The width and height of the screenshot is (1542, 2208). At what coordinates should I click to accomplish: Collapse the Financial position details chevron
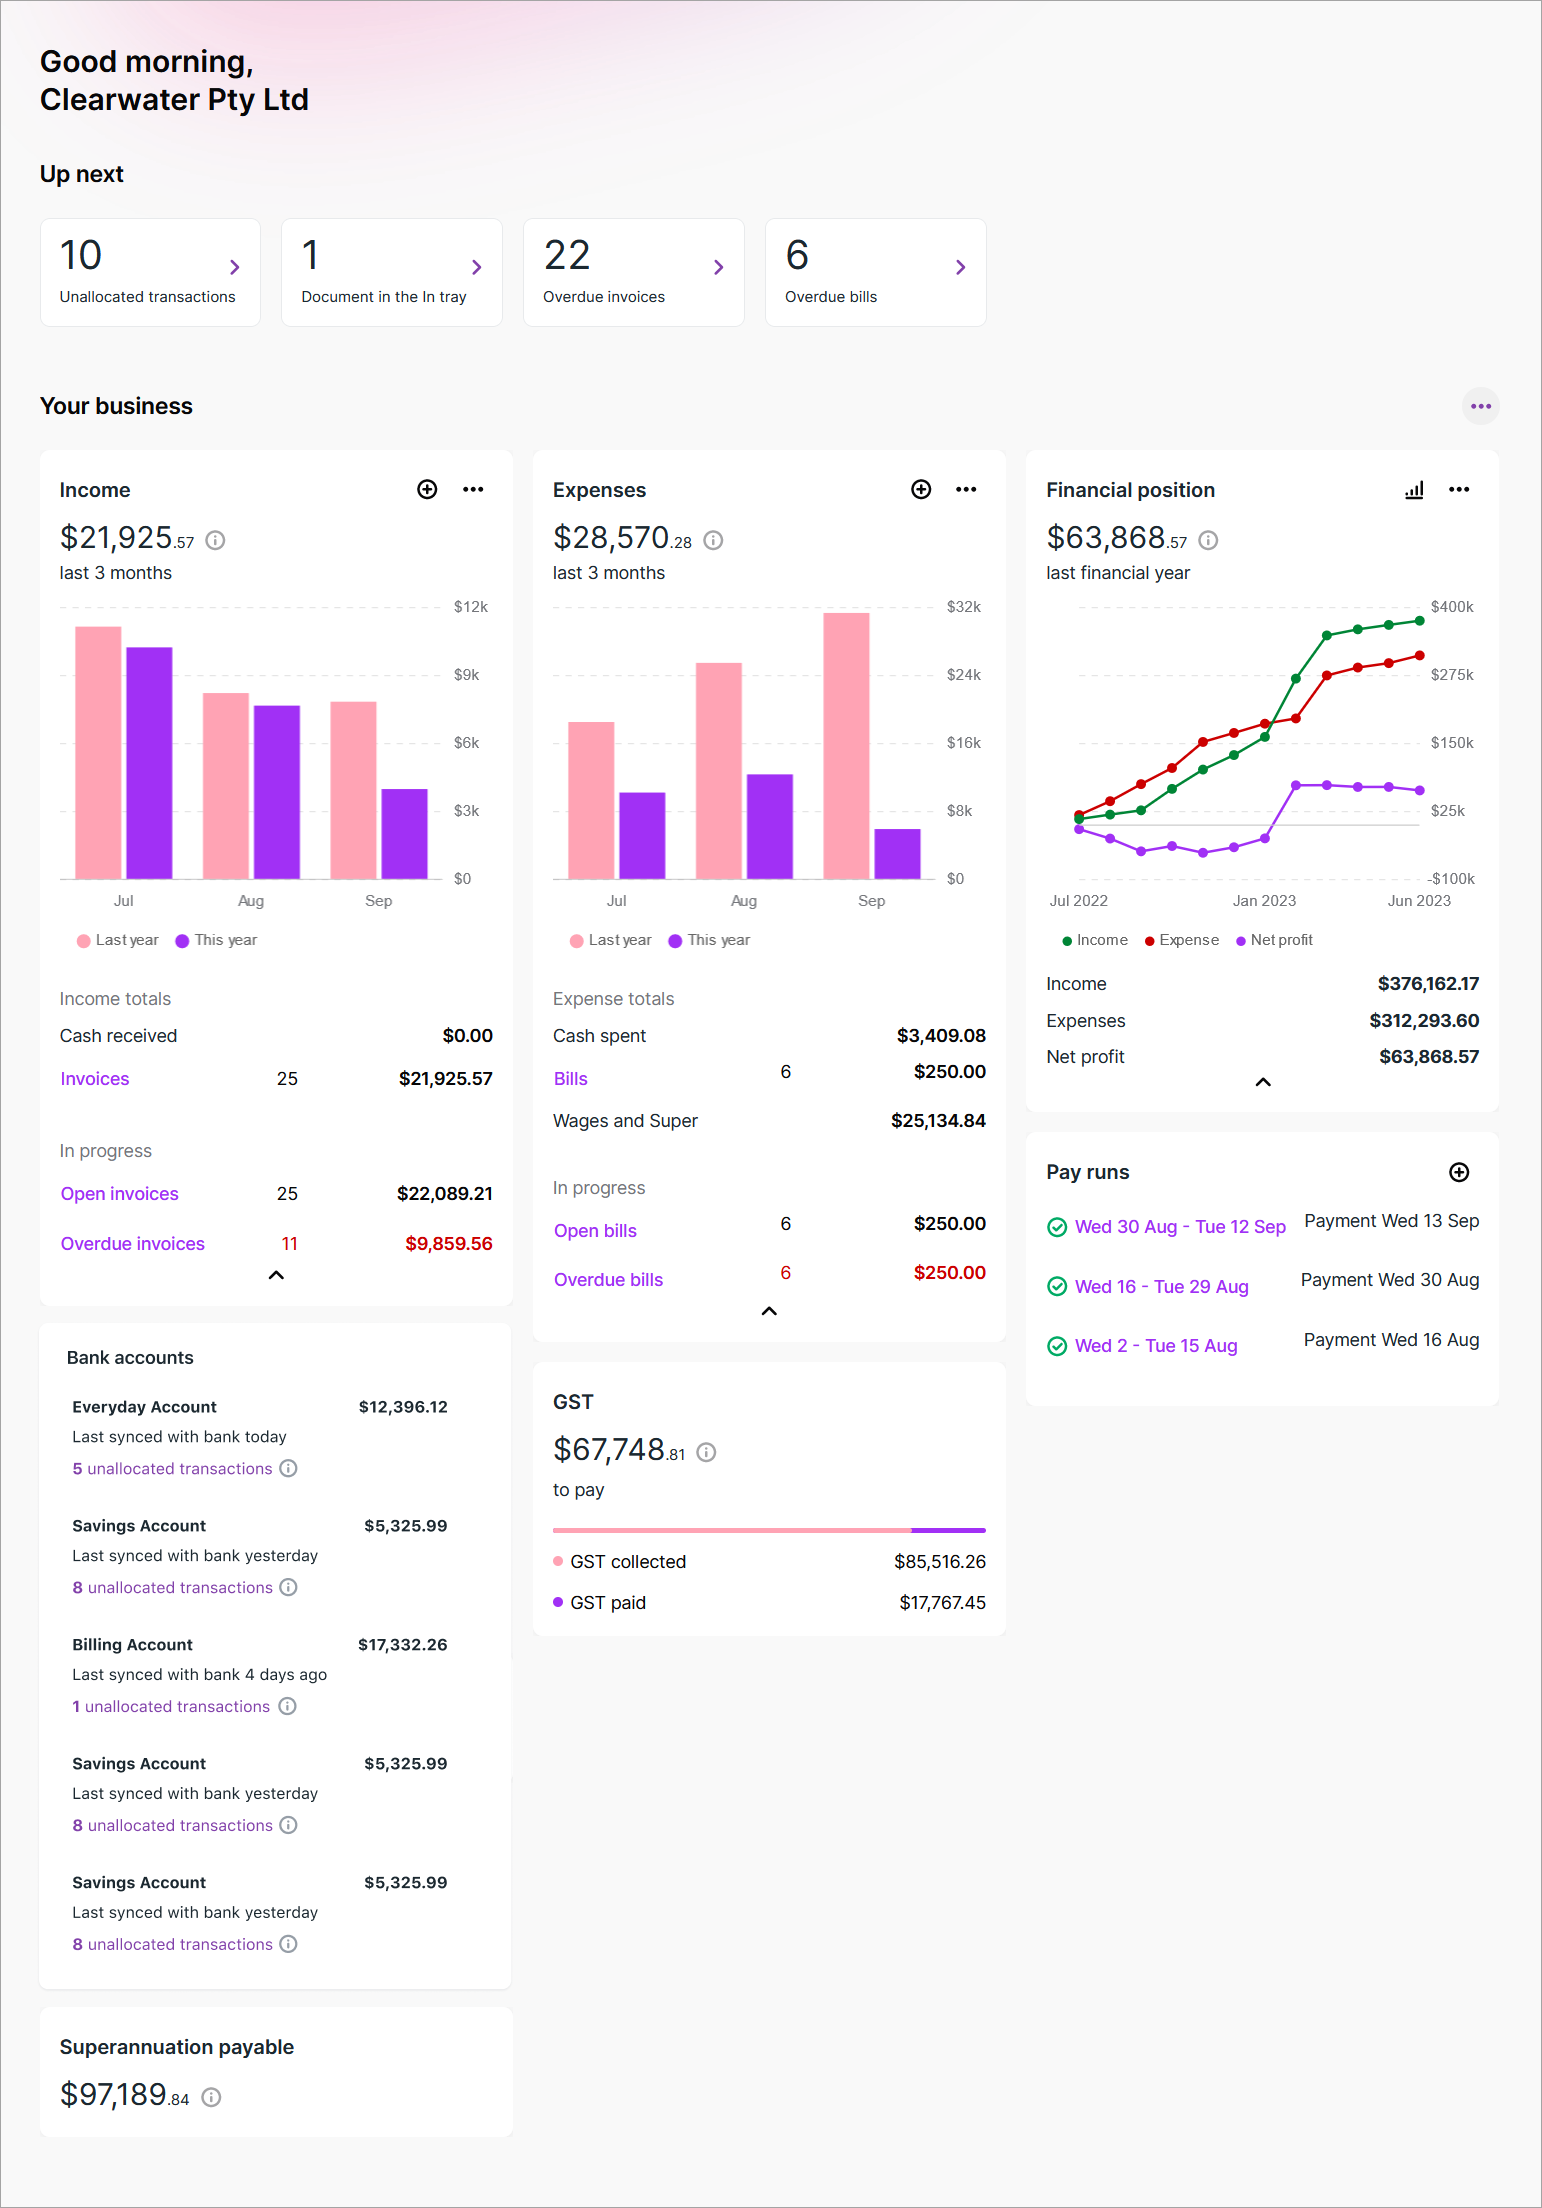pos(1263,1082)
